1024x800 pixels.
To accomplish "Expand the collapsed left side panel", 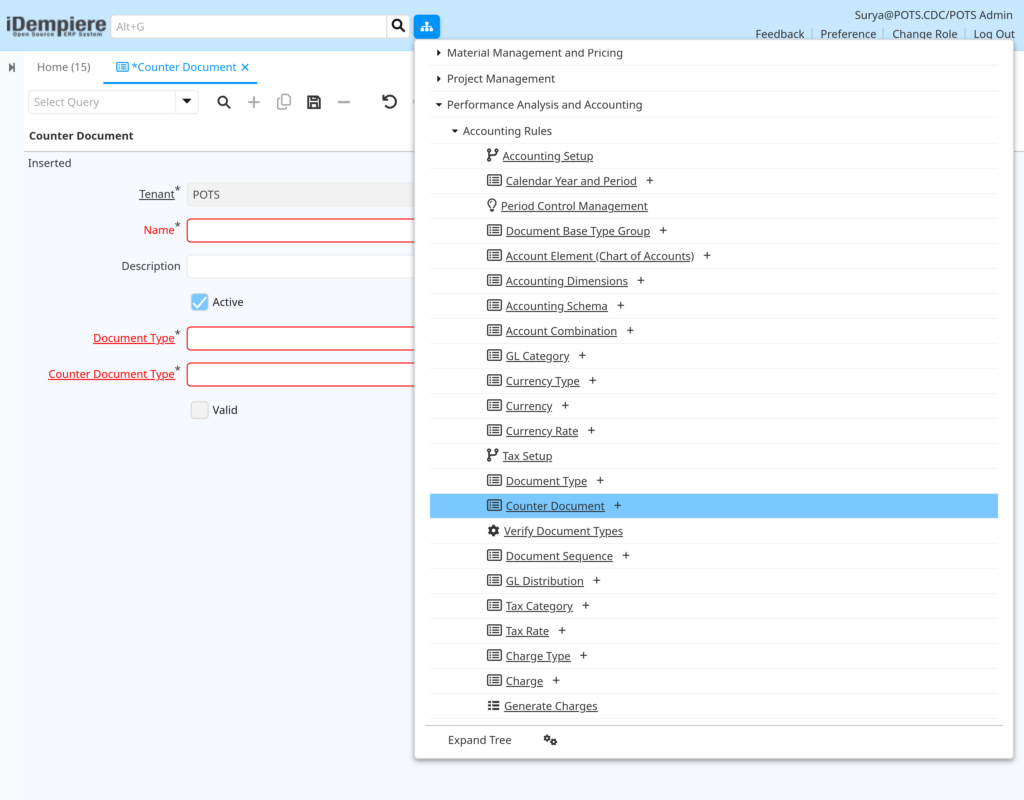I will coord(12,67).
